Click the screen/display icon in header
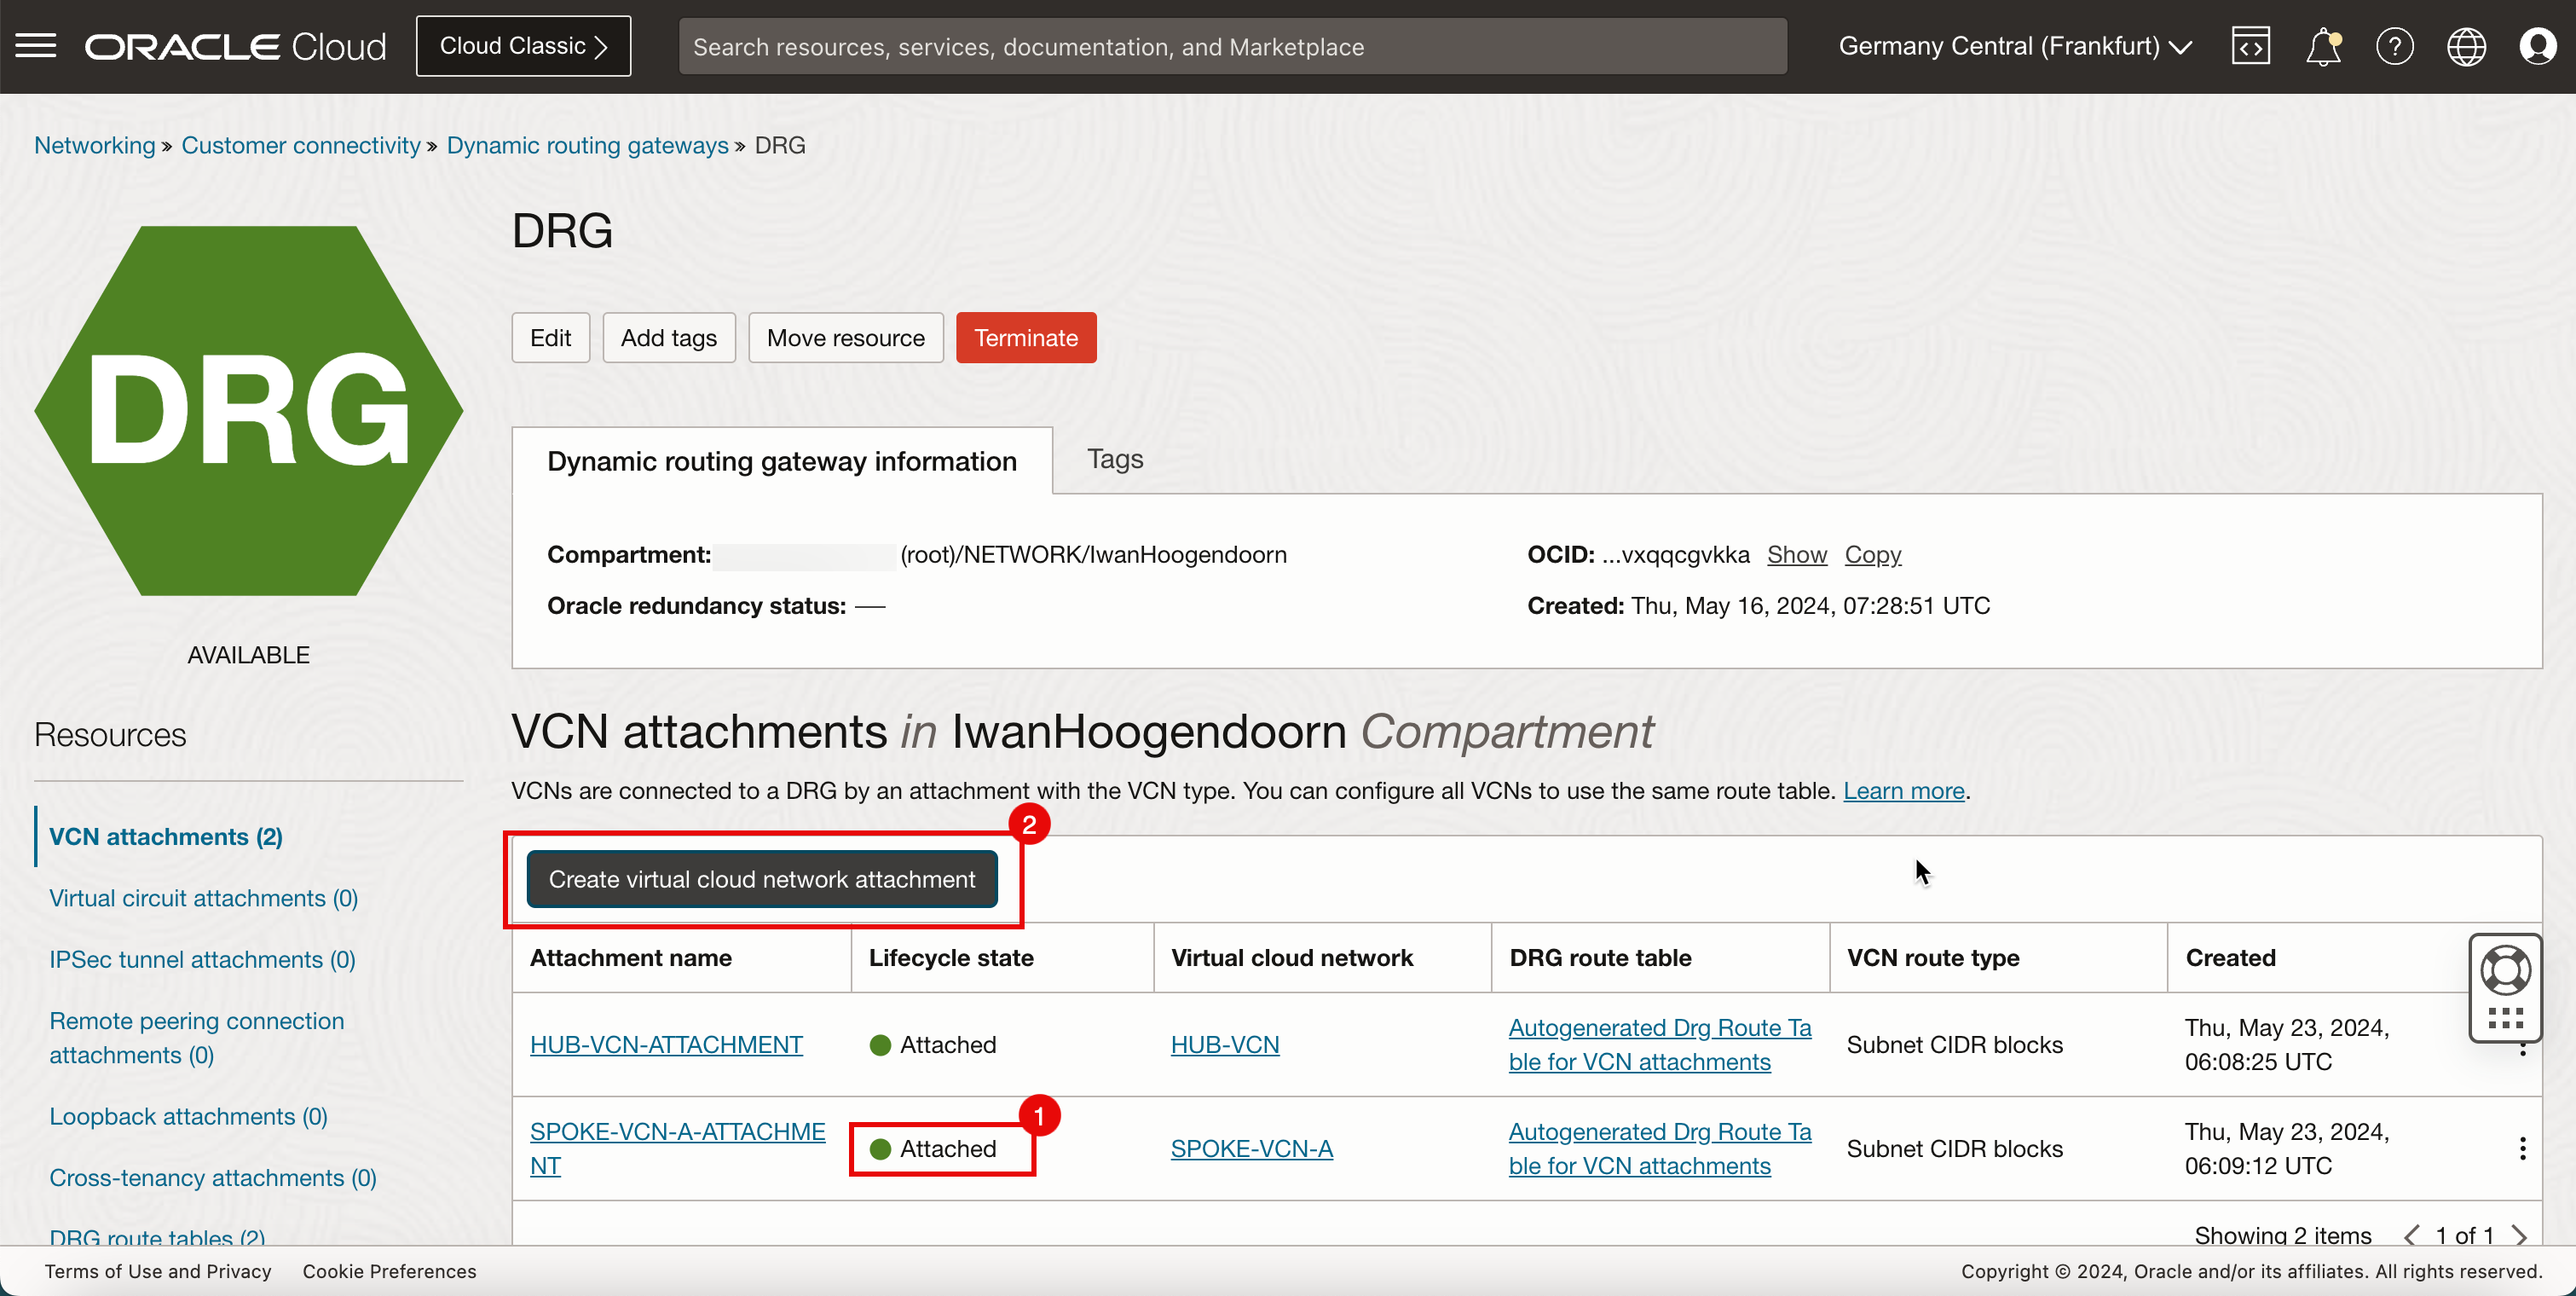Screen dimensions: 2576x1296 coord(2250,46)
